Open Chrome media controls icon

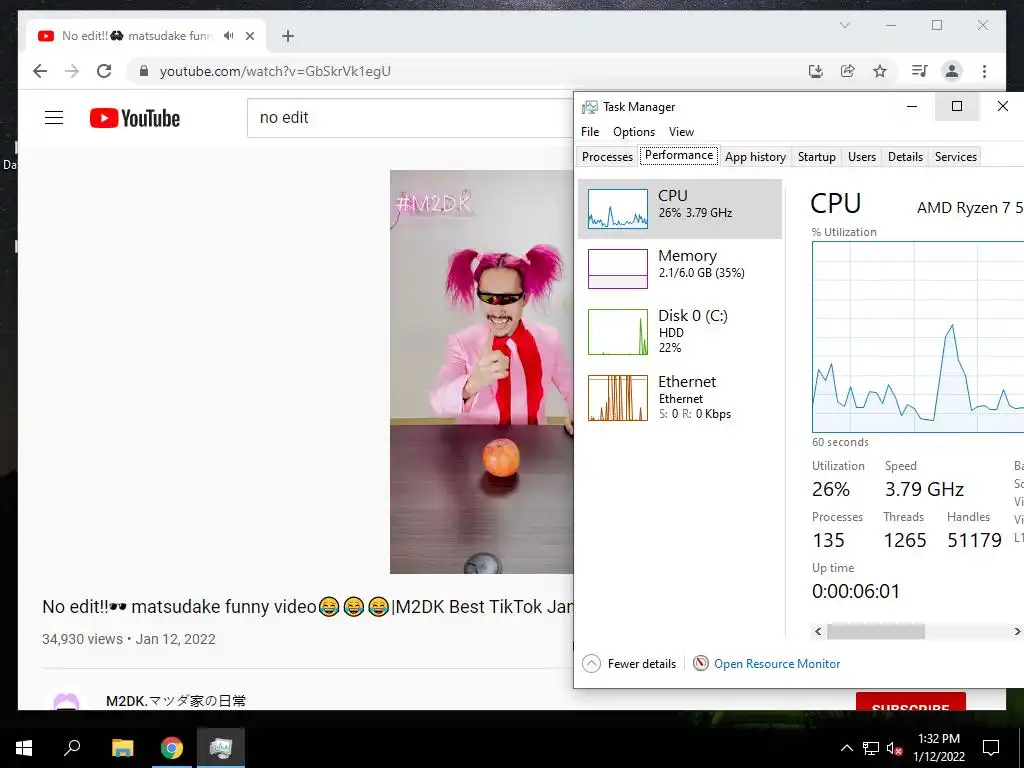pos(919,71)
